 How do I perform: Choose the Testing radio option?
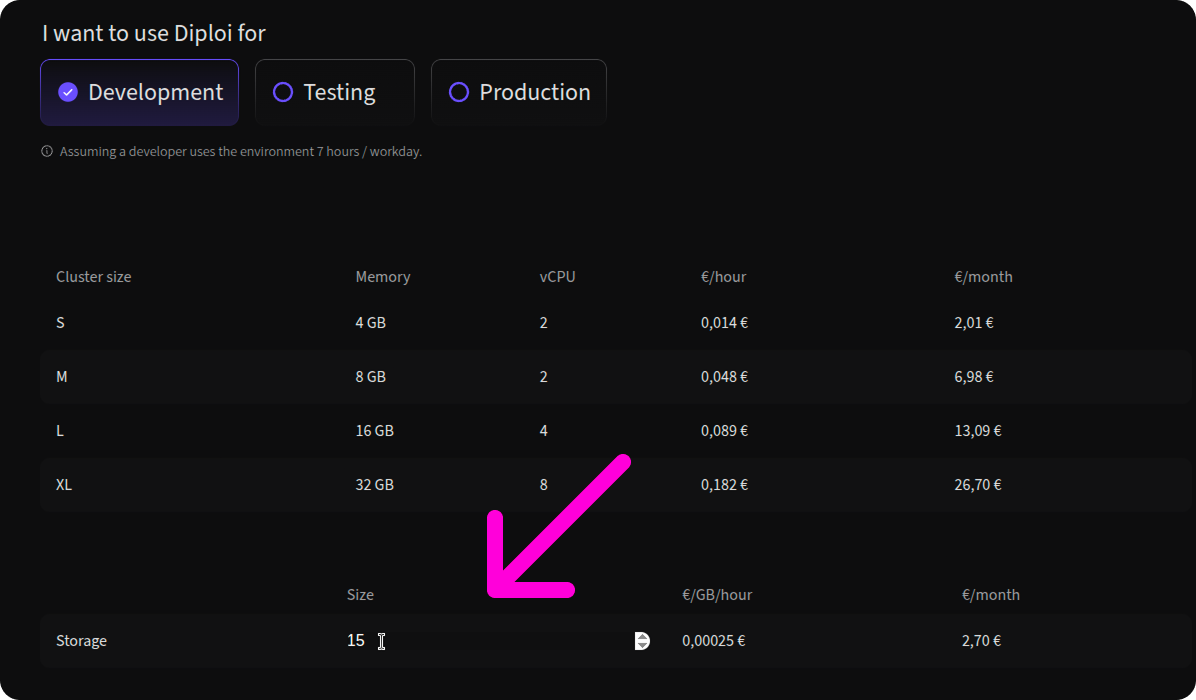(334, 92)
